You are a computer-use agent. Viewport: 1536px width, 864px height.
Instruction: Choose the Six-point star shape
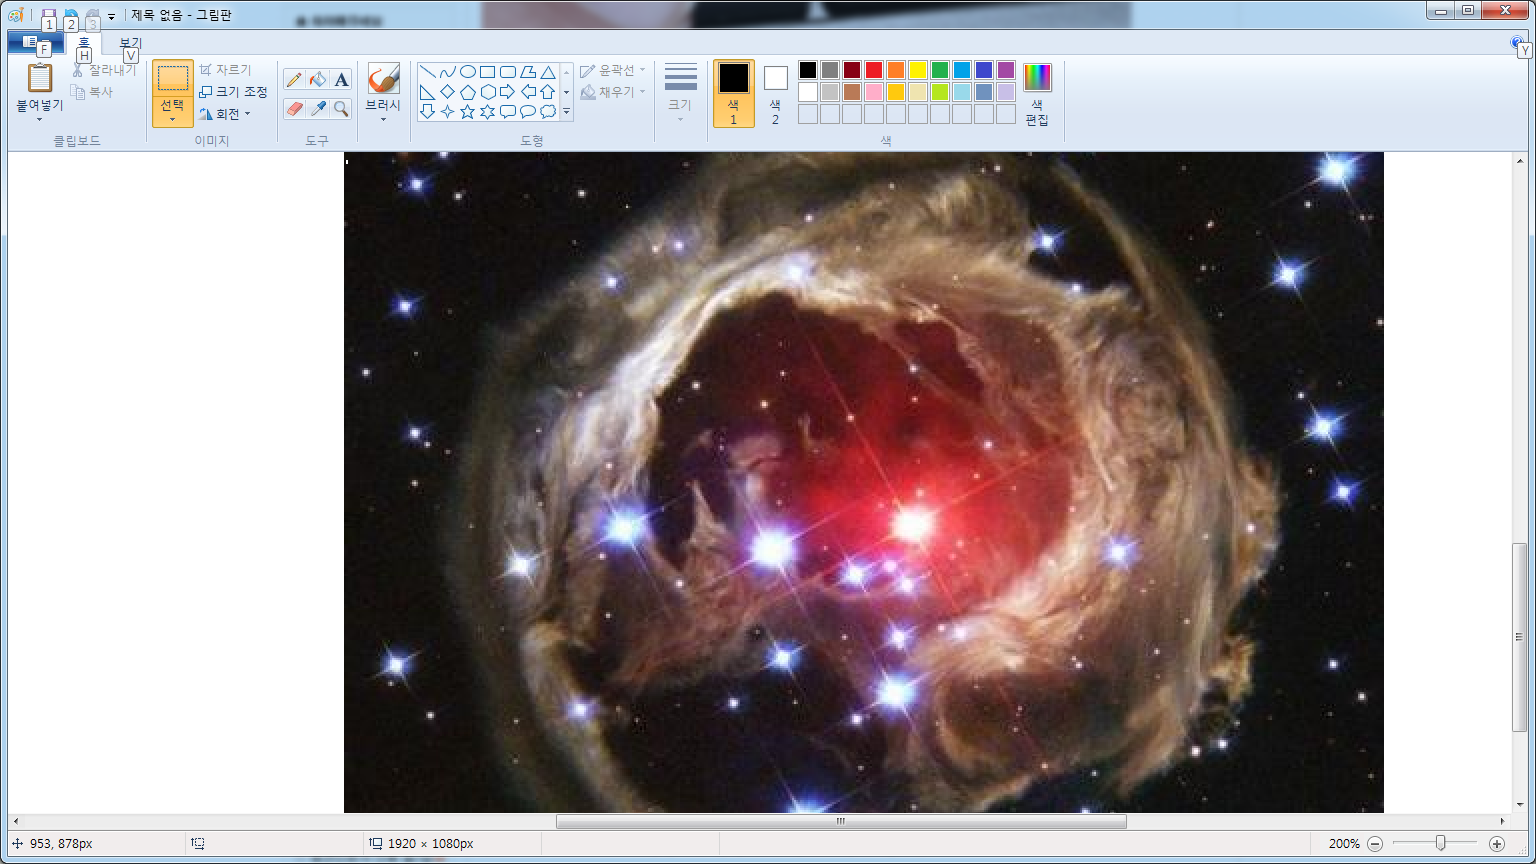487,111
